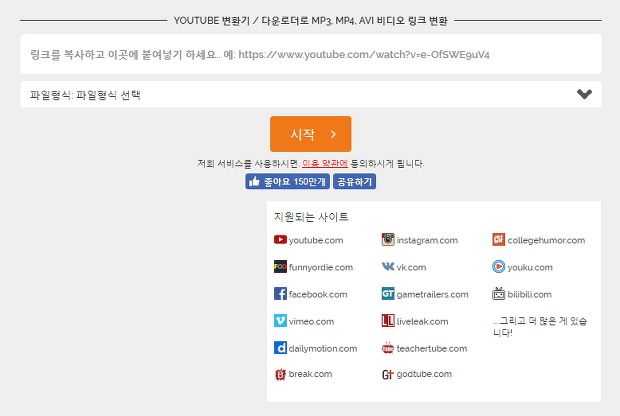The width and height of the screenshot is (620, 416).
Task: Click funnyordie.com site name
Action: tap(321, 267)
